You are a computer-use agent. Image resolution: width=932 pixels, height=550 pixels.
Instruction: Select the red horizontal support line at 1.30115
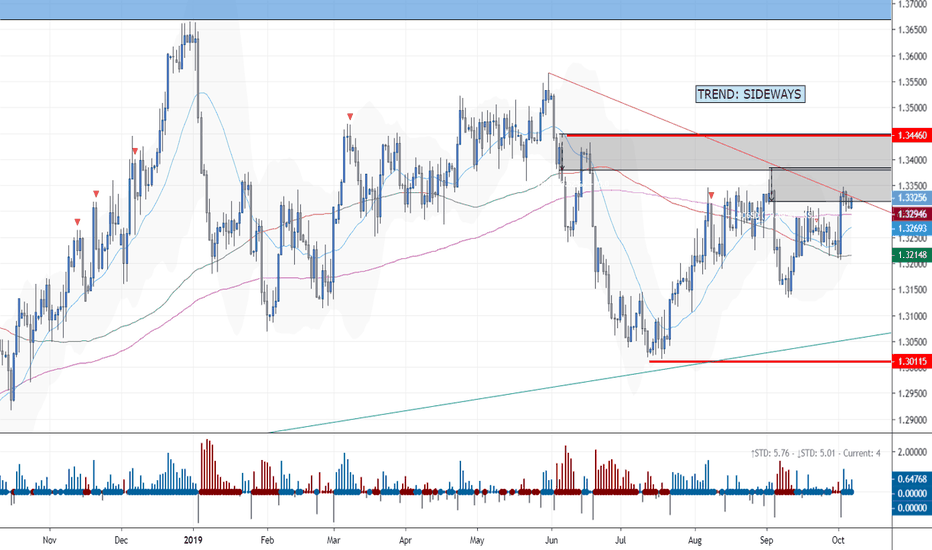pos(770,361)
